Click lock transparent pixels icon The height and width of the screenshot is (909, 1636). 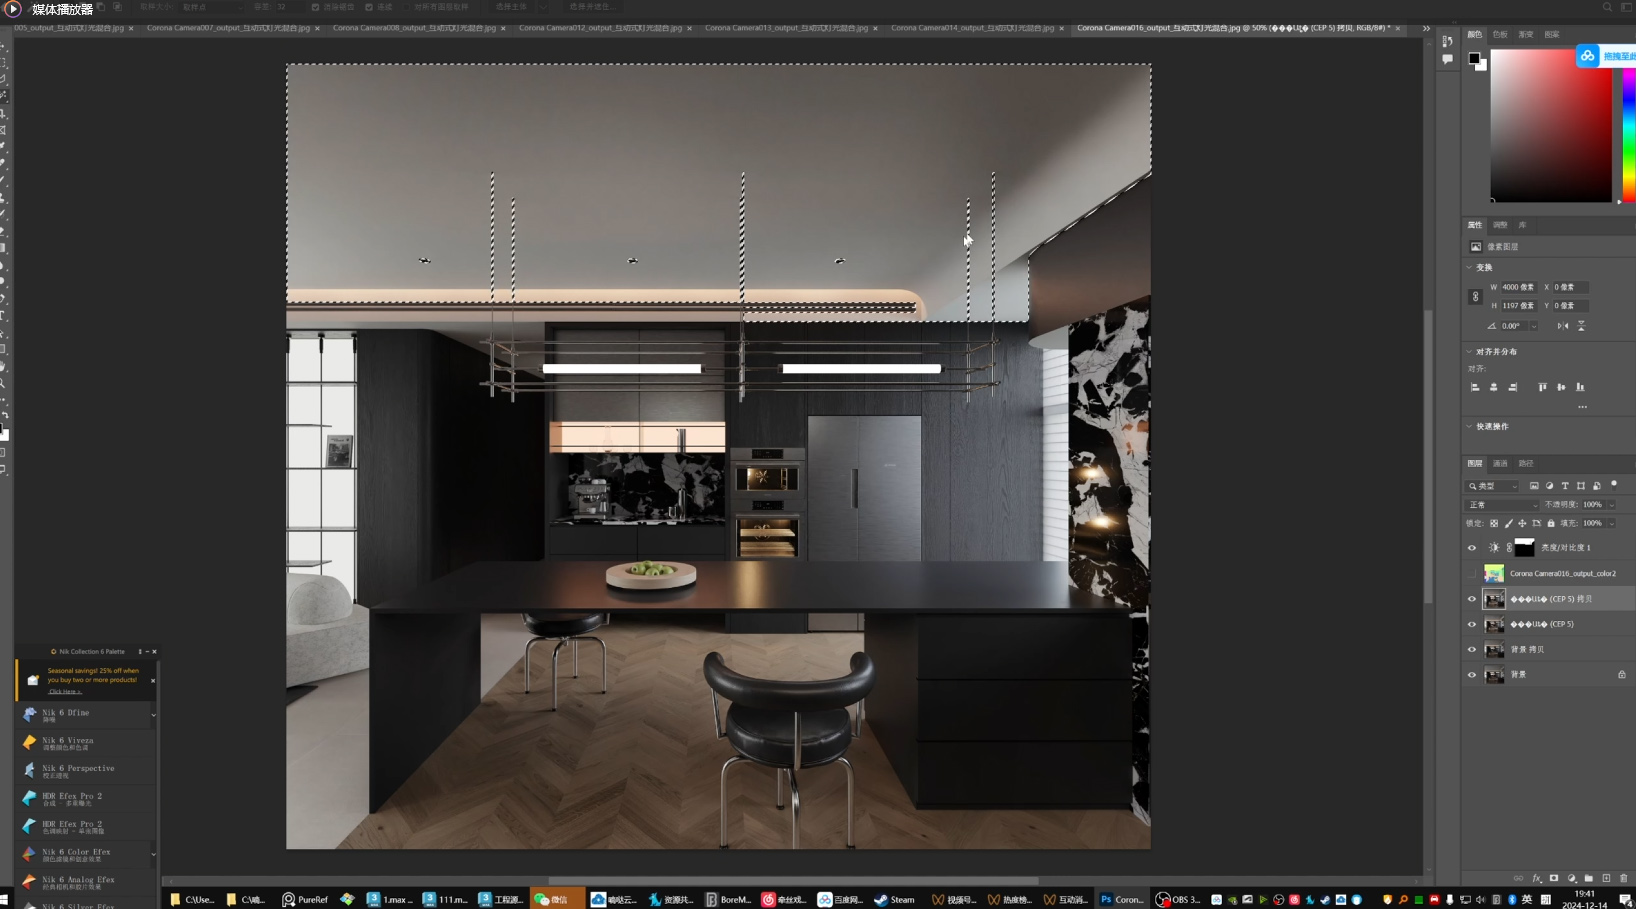1494,523
